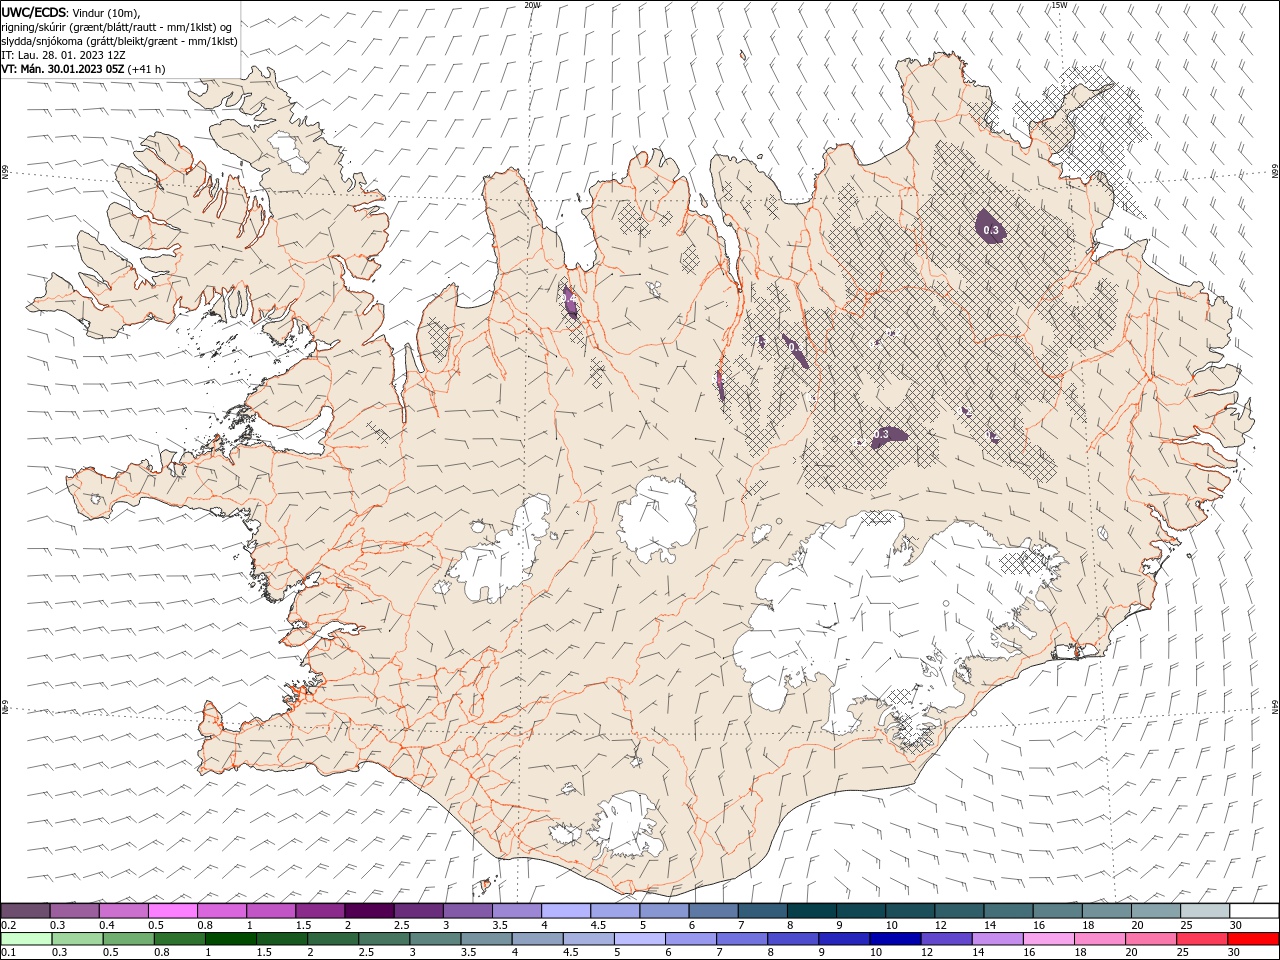Image resolution: width=1280 pixels, height=960 pixels.
Task: Pick upper scale dark teal swatch at 8
Action: [x=811, y=910]
